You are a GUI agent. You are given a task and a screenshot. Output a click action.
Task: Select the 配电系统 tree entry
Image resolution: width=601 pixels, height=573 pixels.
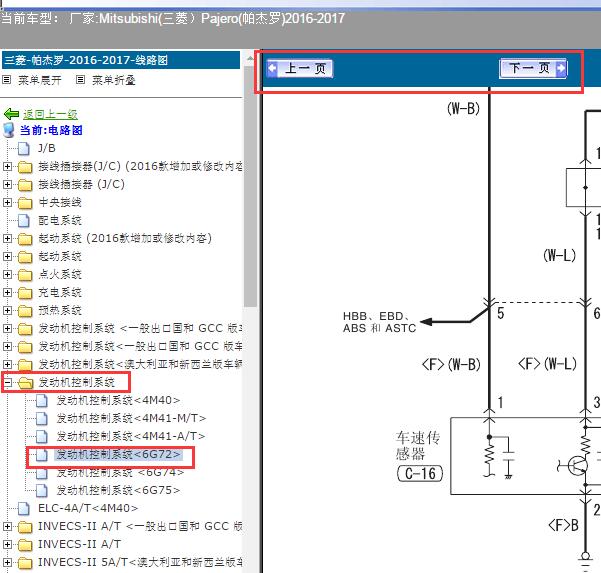(60, 220)
